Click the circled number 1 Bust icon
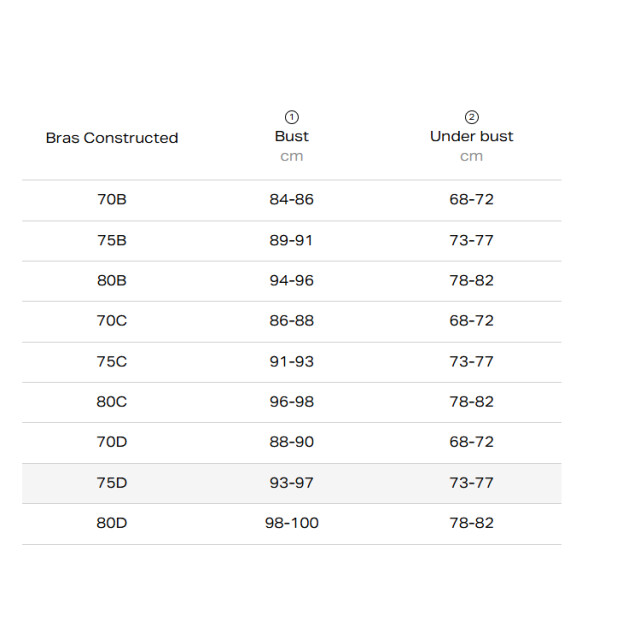640x640 pixels. [x=291, y=118]
